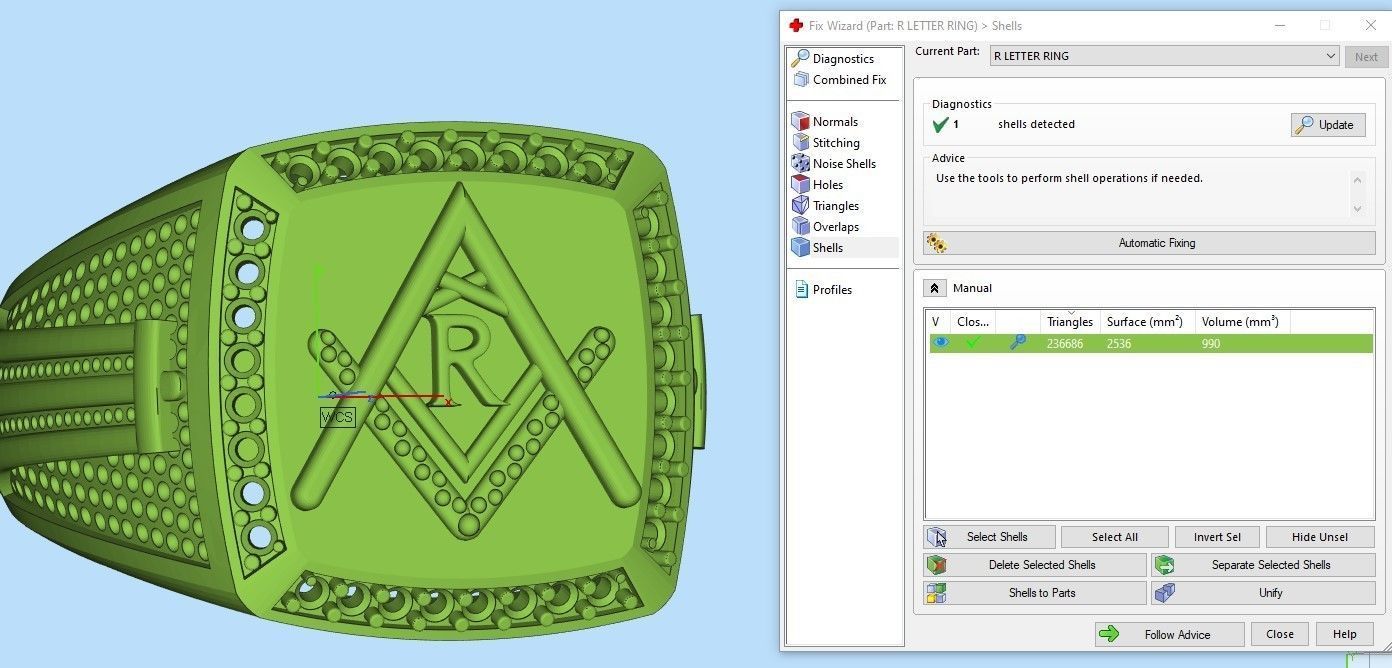Open Fix Wizard Help
Image resolution: width=1392 pixels, height=668 pixels.
[1345, 635]
